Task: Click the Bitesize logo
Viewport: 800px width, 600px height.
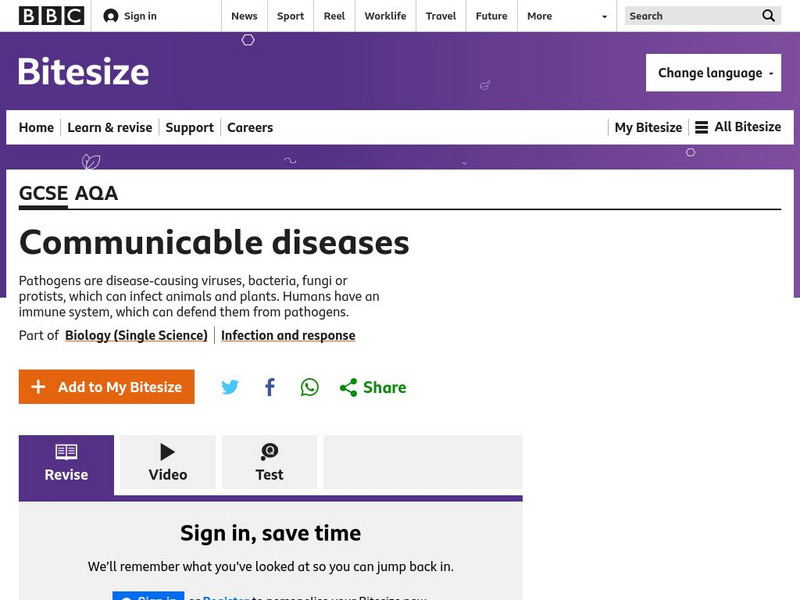Action: 82,71
